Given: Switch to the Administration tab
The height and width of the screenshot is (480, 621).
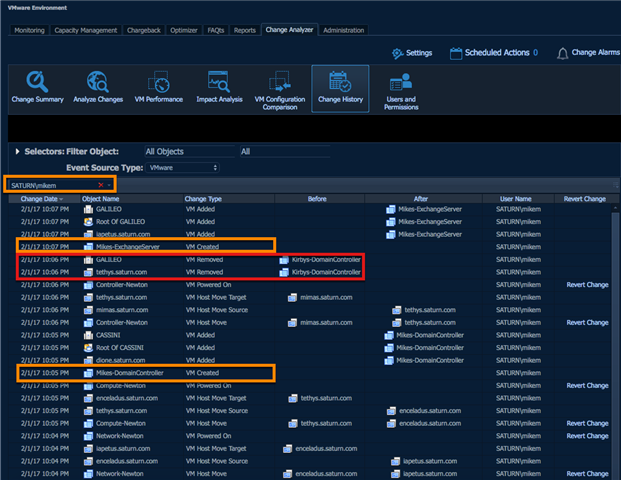Looking at the screenshot, I should tap(343, 30).
